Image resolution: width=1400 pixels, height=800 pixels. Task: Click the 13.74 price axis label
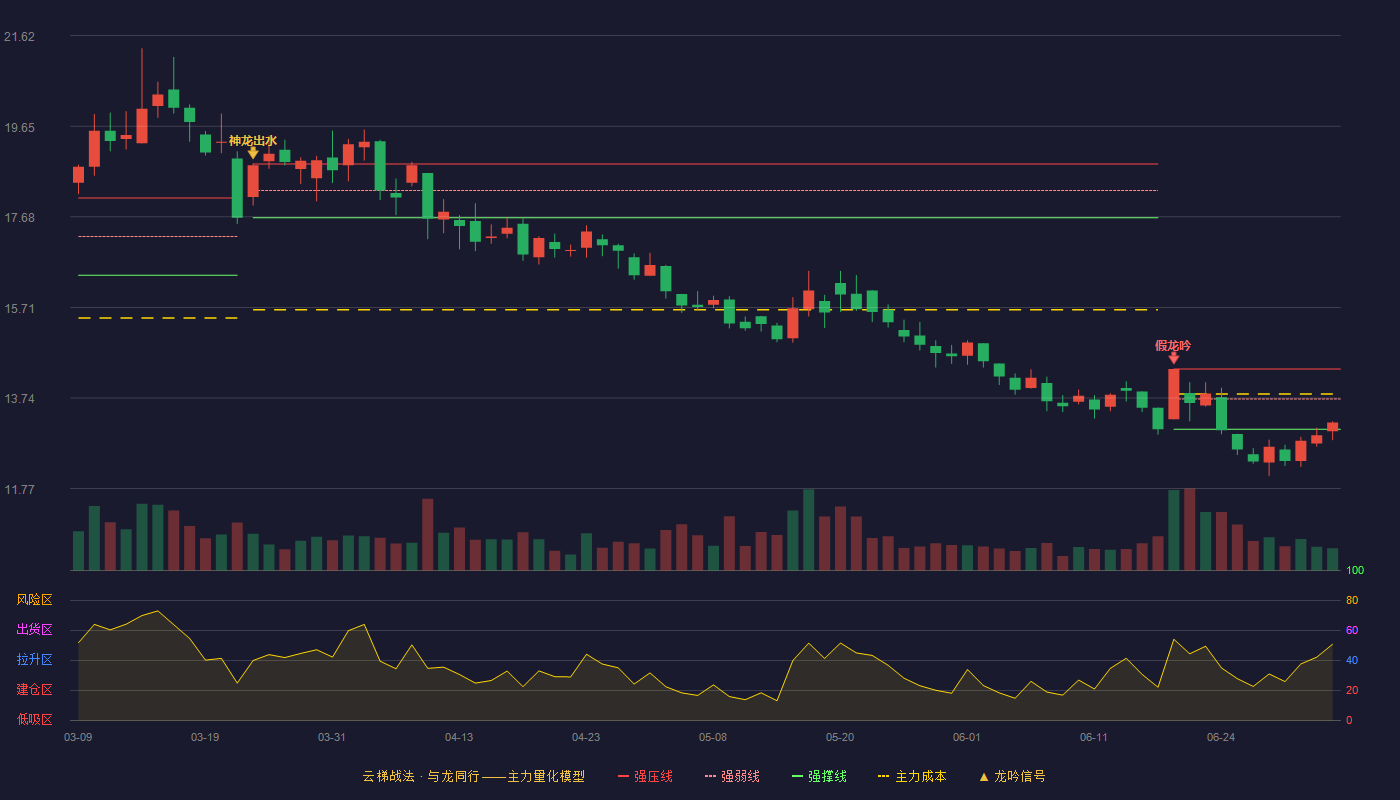pyautogui.click(x=19, y=399)
